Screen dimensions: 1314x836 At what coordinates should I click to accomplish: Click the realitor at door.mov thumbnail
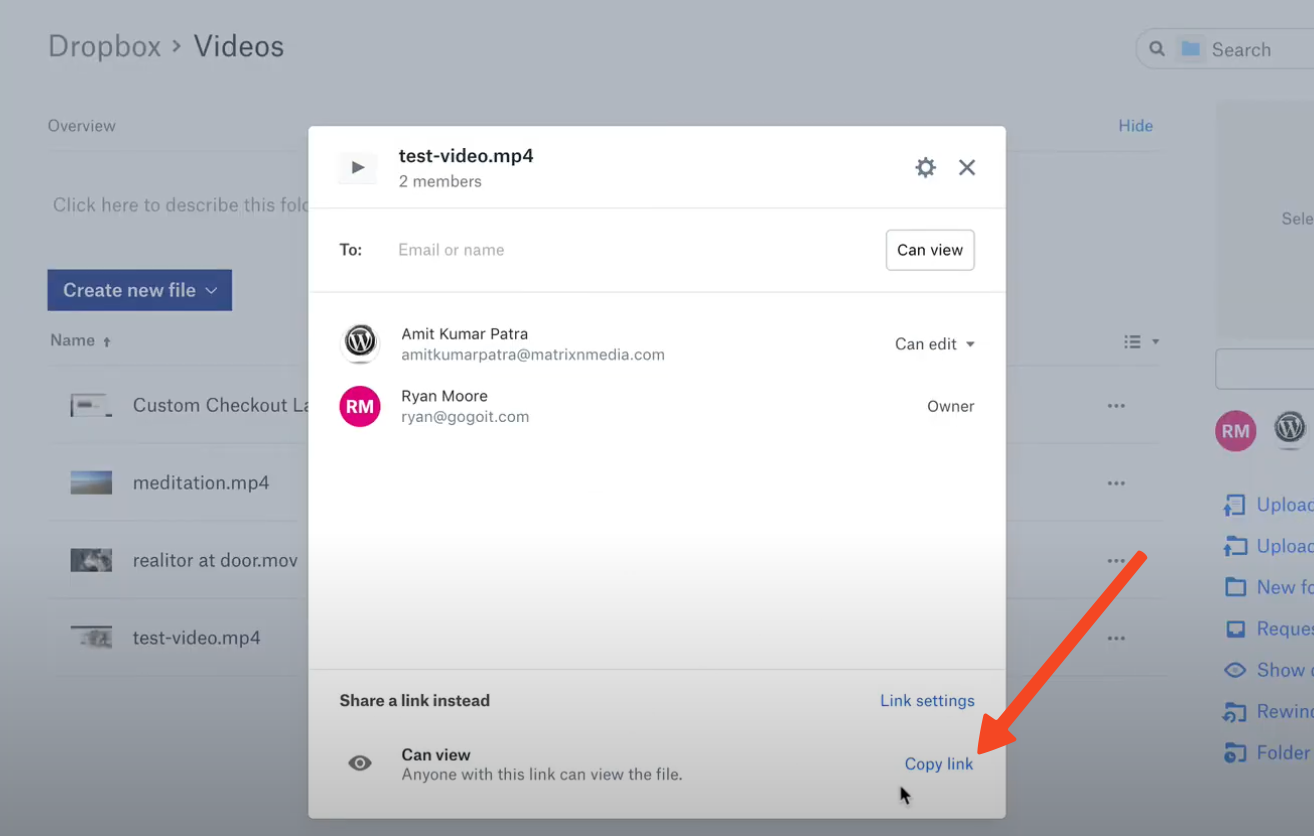[x=91, y=560]
